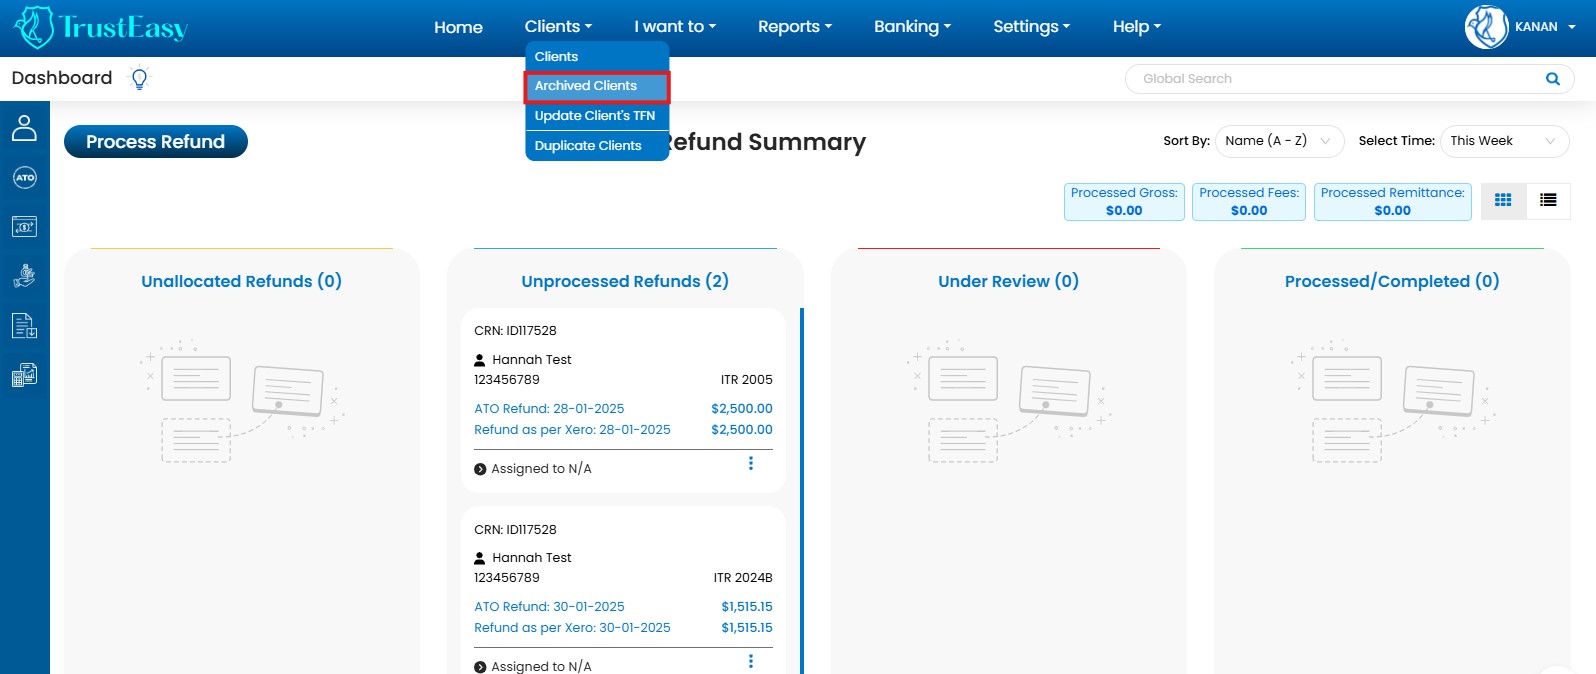The width and height of the screenshot is (1596, 674).
Task: Switch to list view layout
Action: 1548,201
